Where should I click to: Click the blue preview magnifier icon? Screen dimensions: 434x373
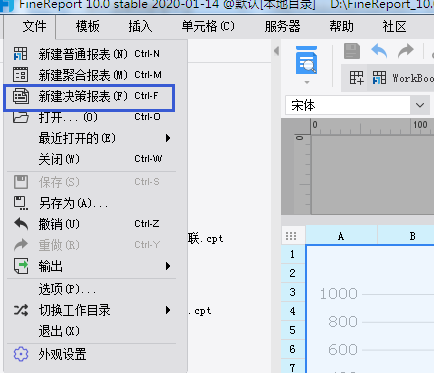point(306,60)
